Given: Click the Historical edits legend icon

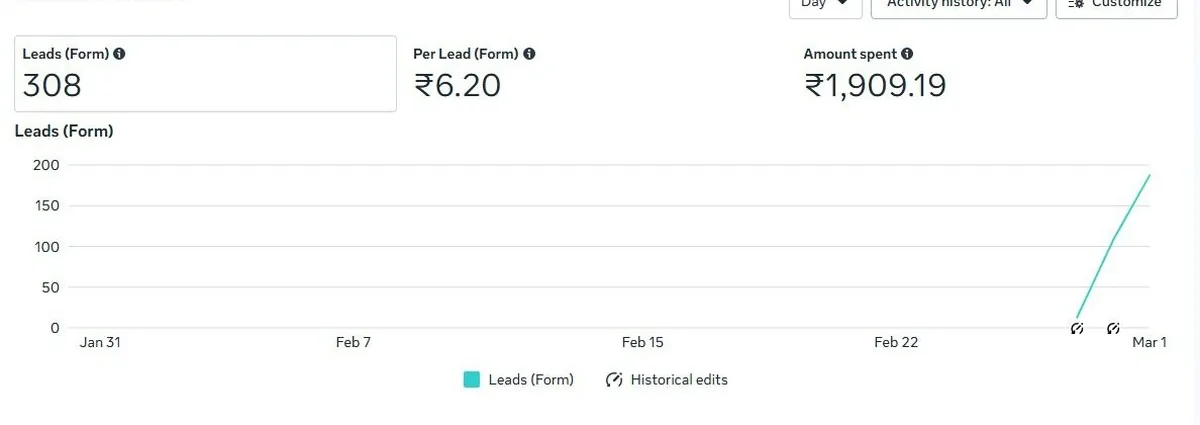Looking at the screenshot, I should coord(614,380).
